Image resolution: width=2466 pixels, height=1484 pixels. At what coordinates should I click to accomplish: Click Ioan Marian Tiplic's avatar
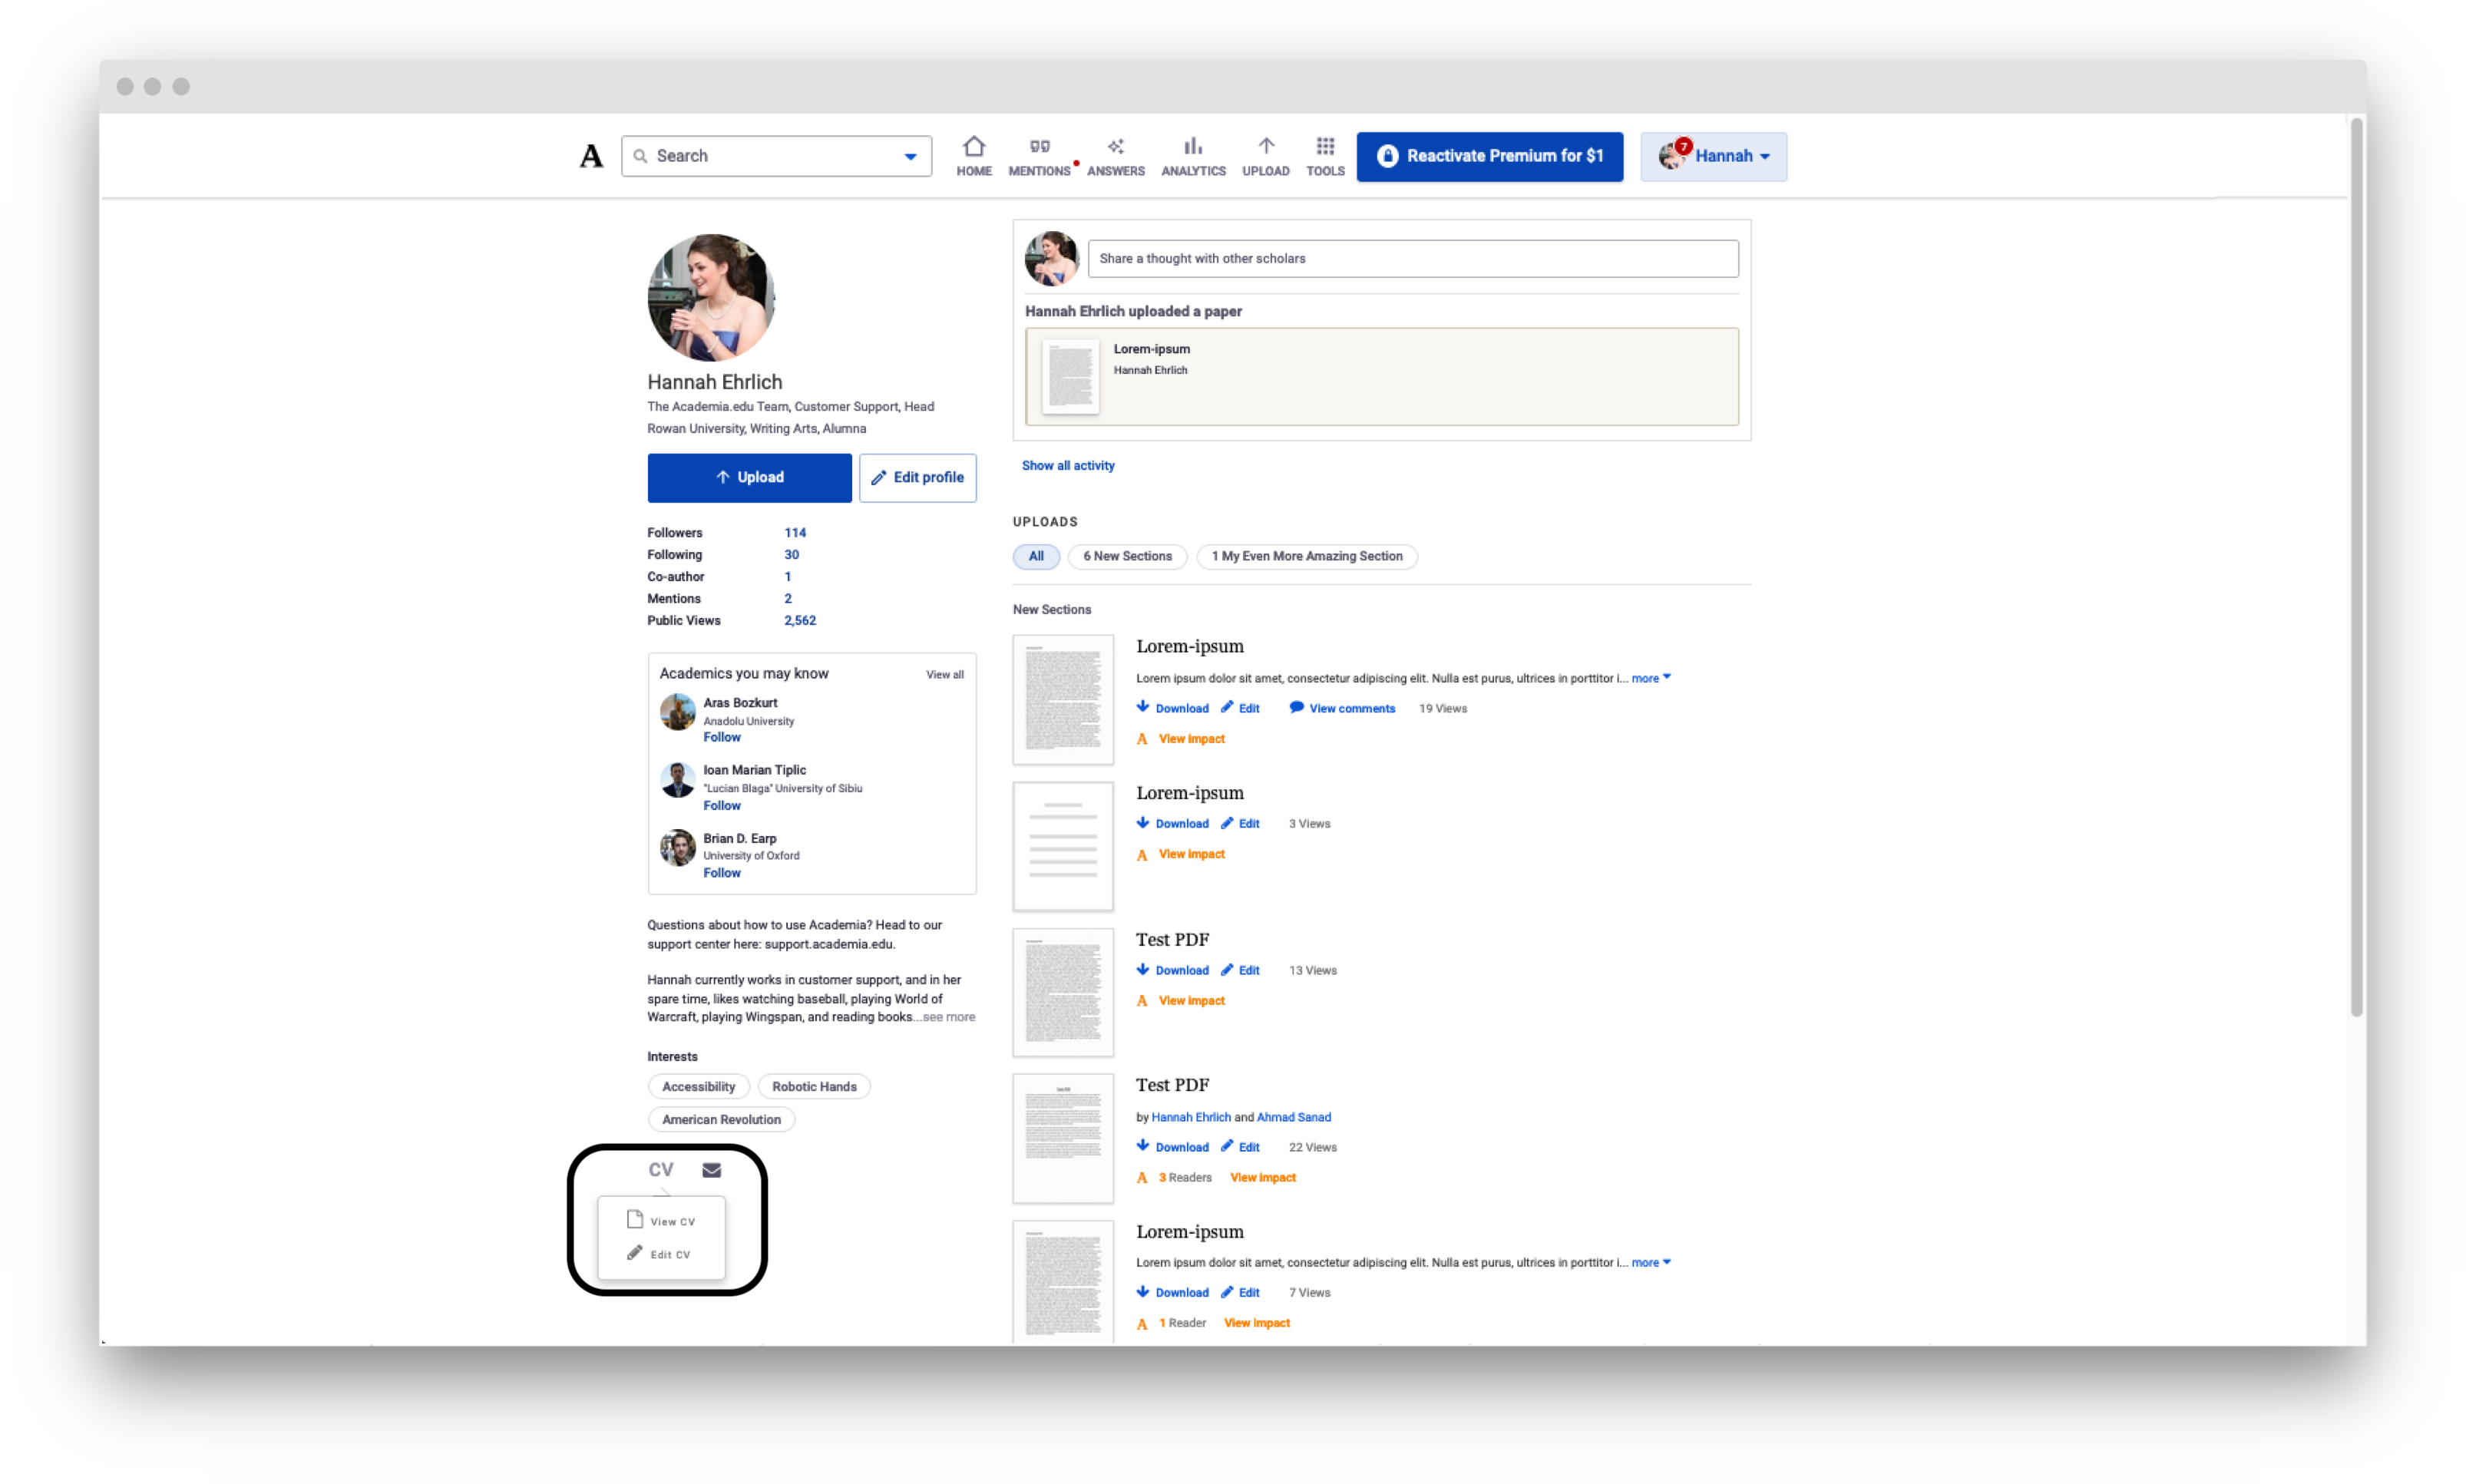click(x=677, y=780)
